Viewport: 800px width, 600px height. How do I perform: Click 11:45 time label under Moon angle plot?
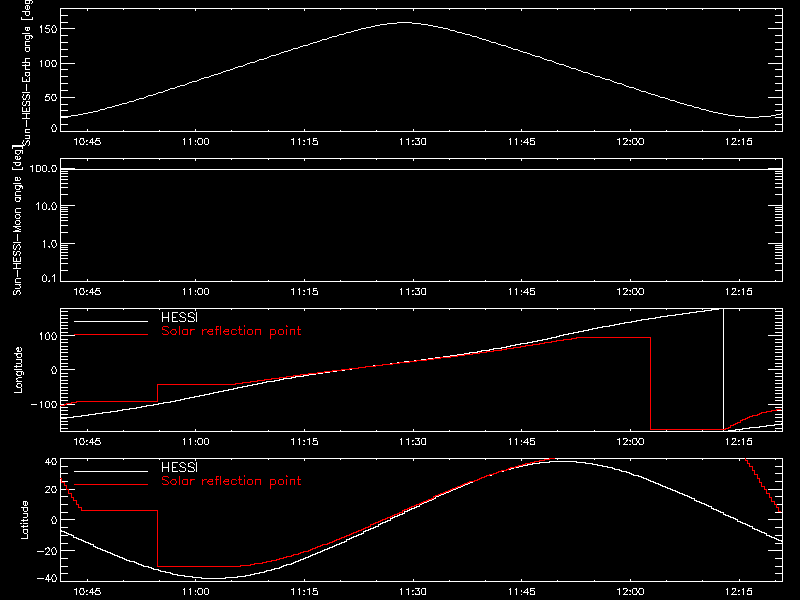coord(521,291)
